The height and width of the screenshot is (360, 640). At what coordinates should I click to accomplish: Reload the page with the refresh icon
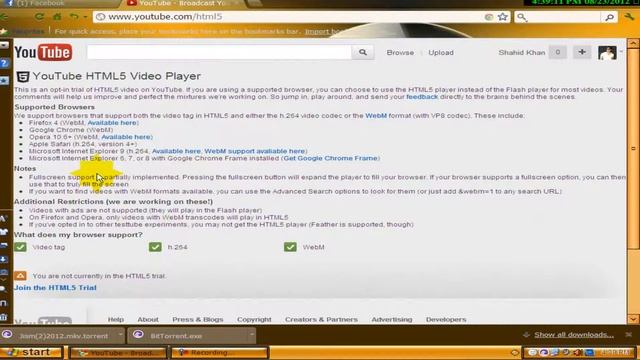coord(39,17)
